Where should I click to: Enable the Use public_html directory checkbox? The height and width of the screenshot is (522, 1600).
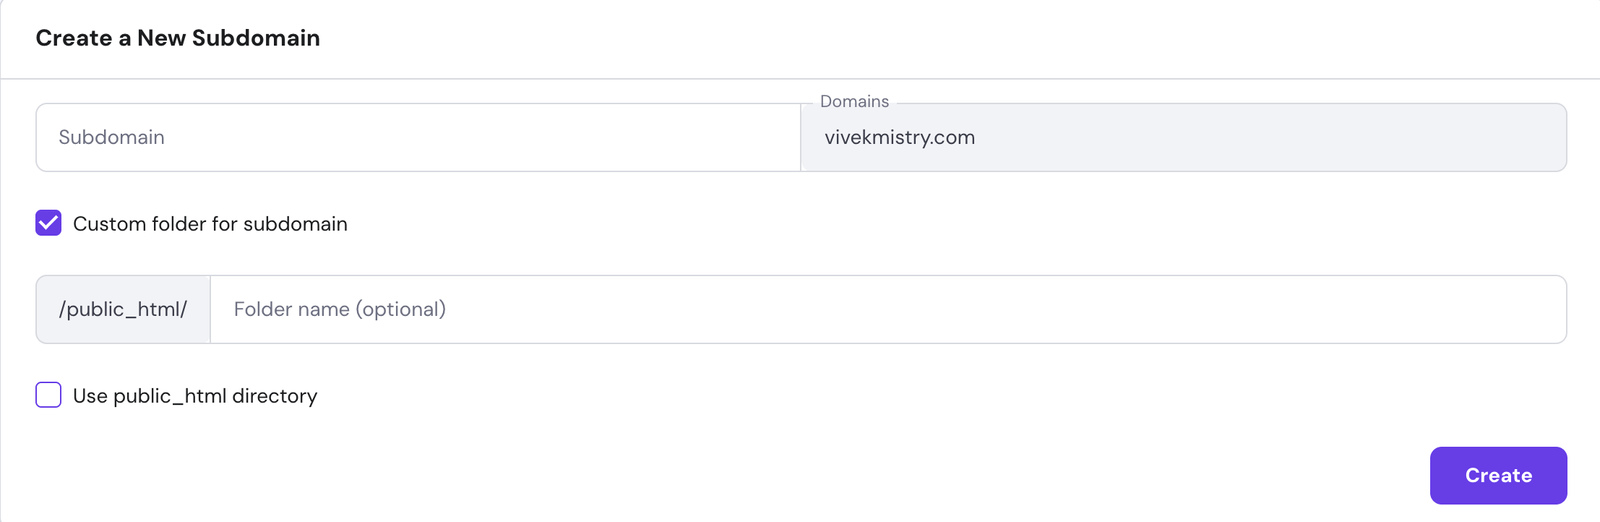point(48,395)
